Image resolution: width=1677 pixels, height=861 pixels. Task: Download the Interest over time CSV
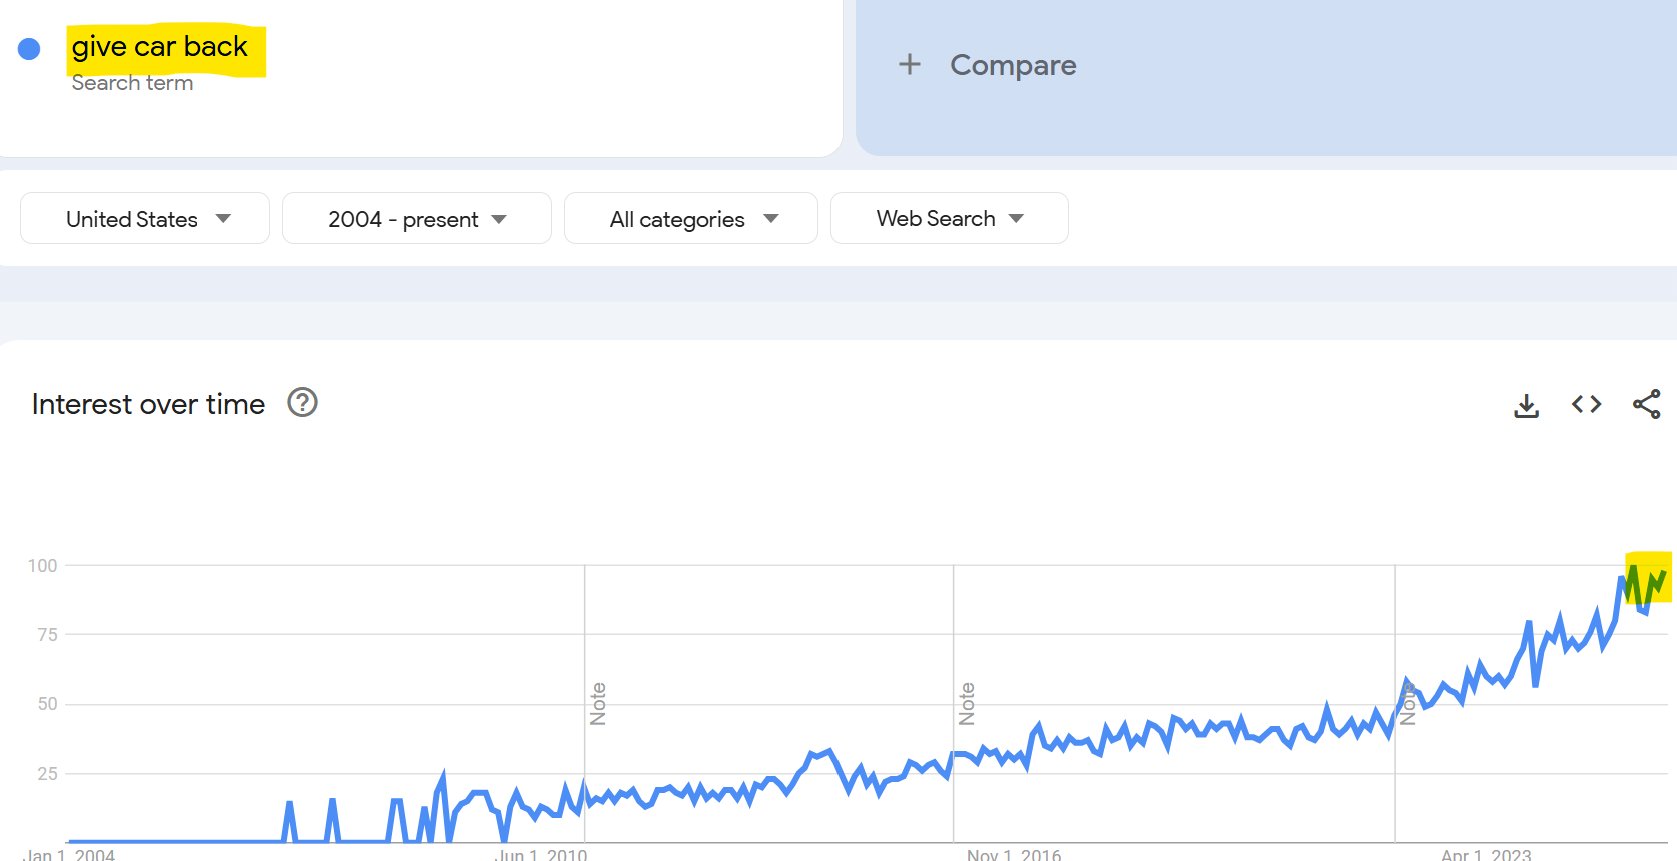pyautogui.click(x=1526, y=405)
